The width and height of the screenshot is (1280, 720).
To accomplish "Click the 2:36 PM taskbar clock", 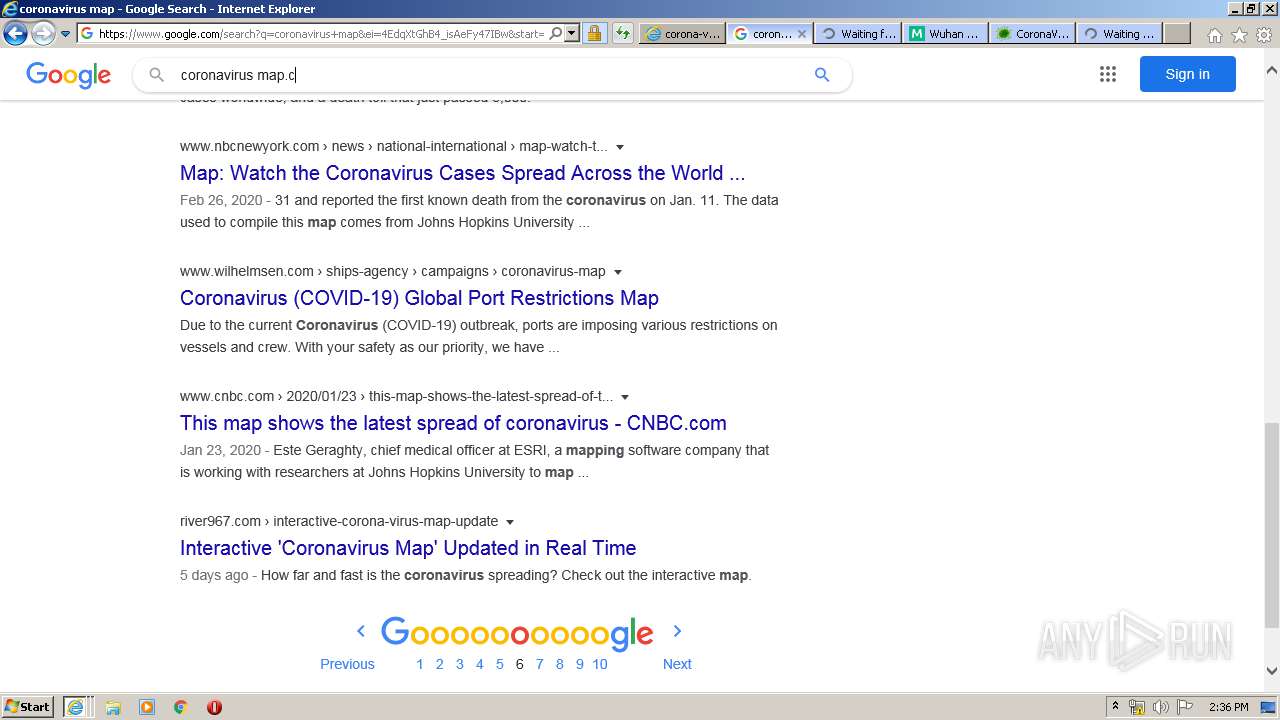I will (x=1228, y=707).
